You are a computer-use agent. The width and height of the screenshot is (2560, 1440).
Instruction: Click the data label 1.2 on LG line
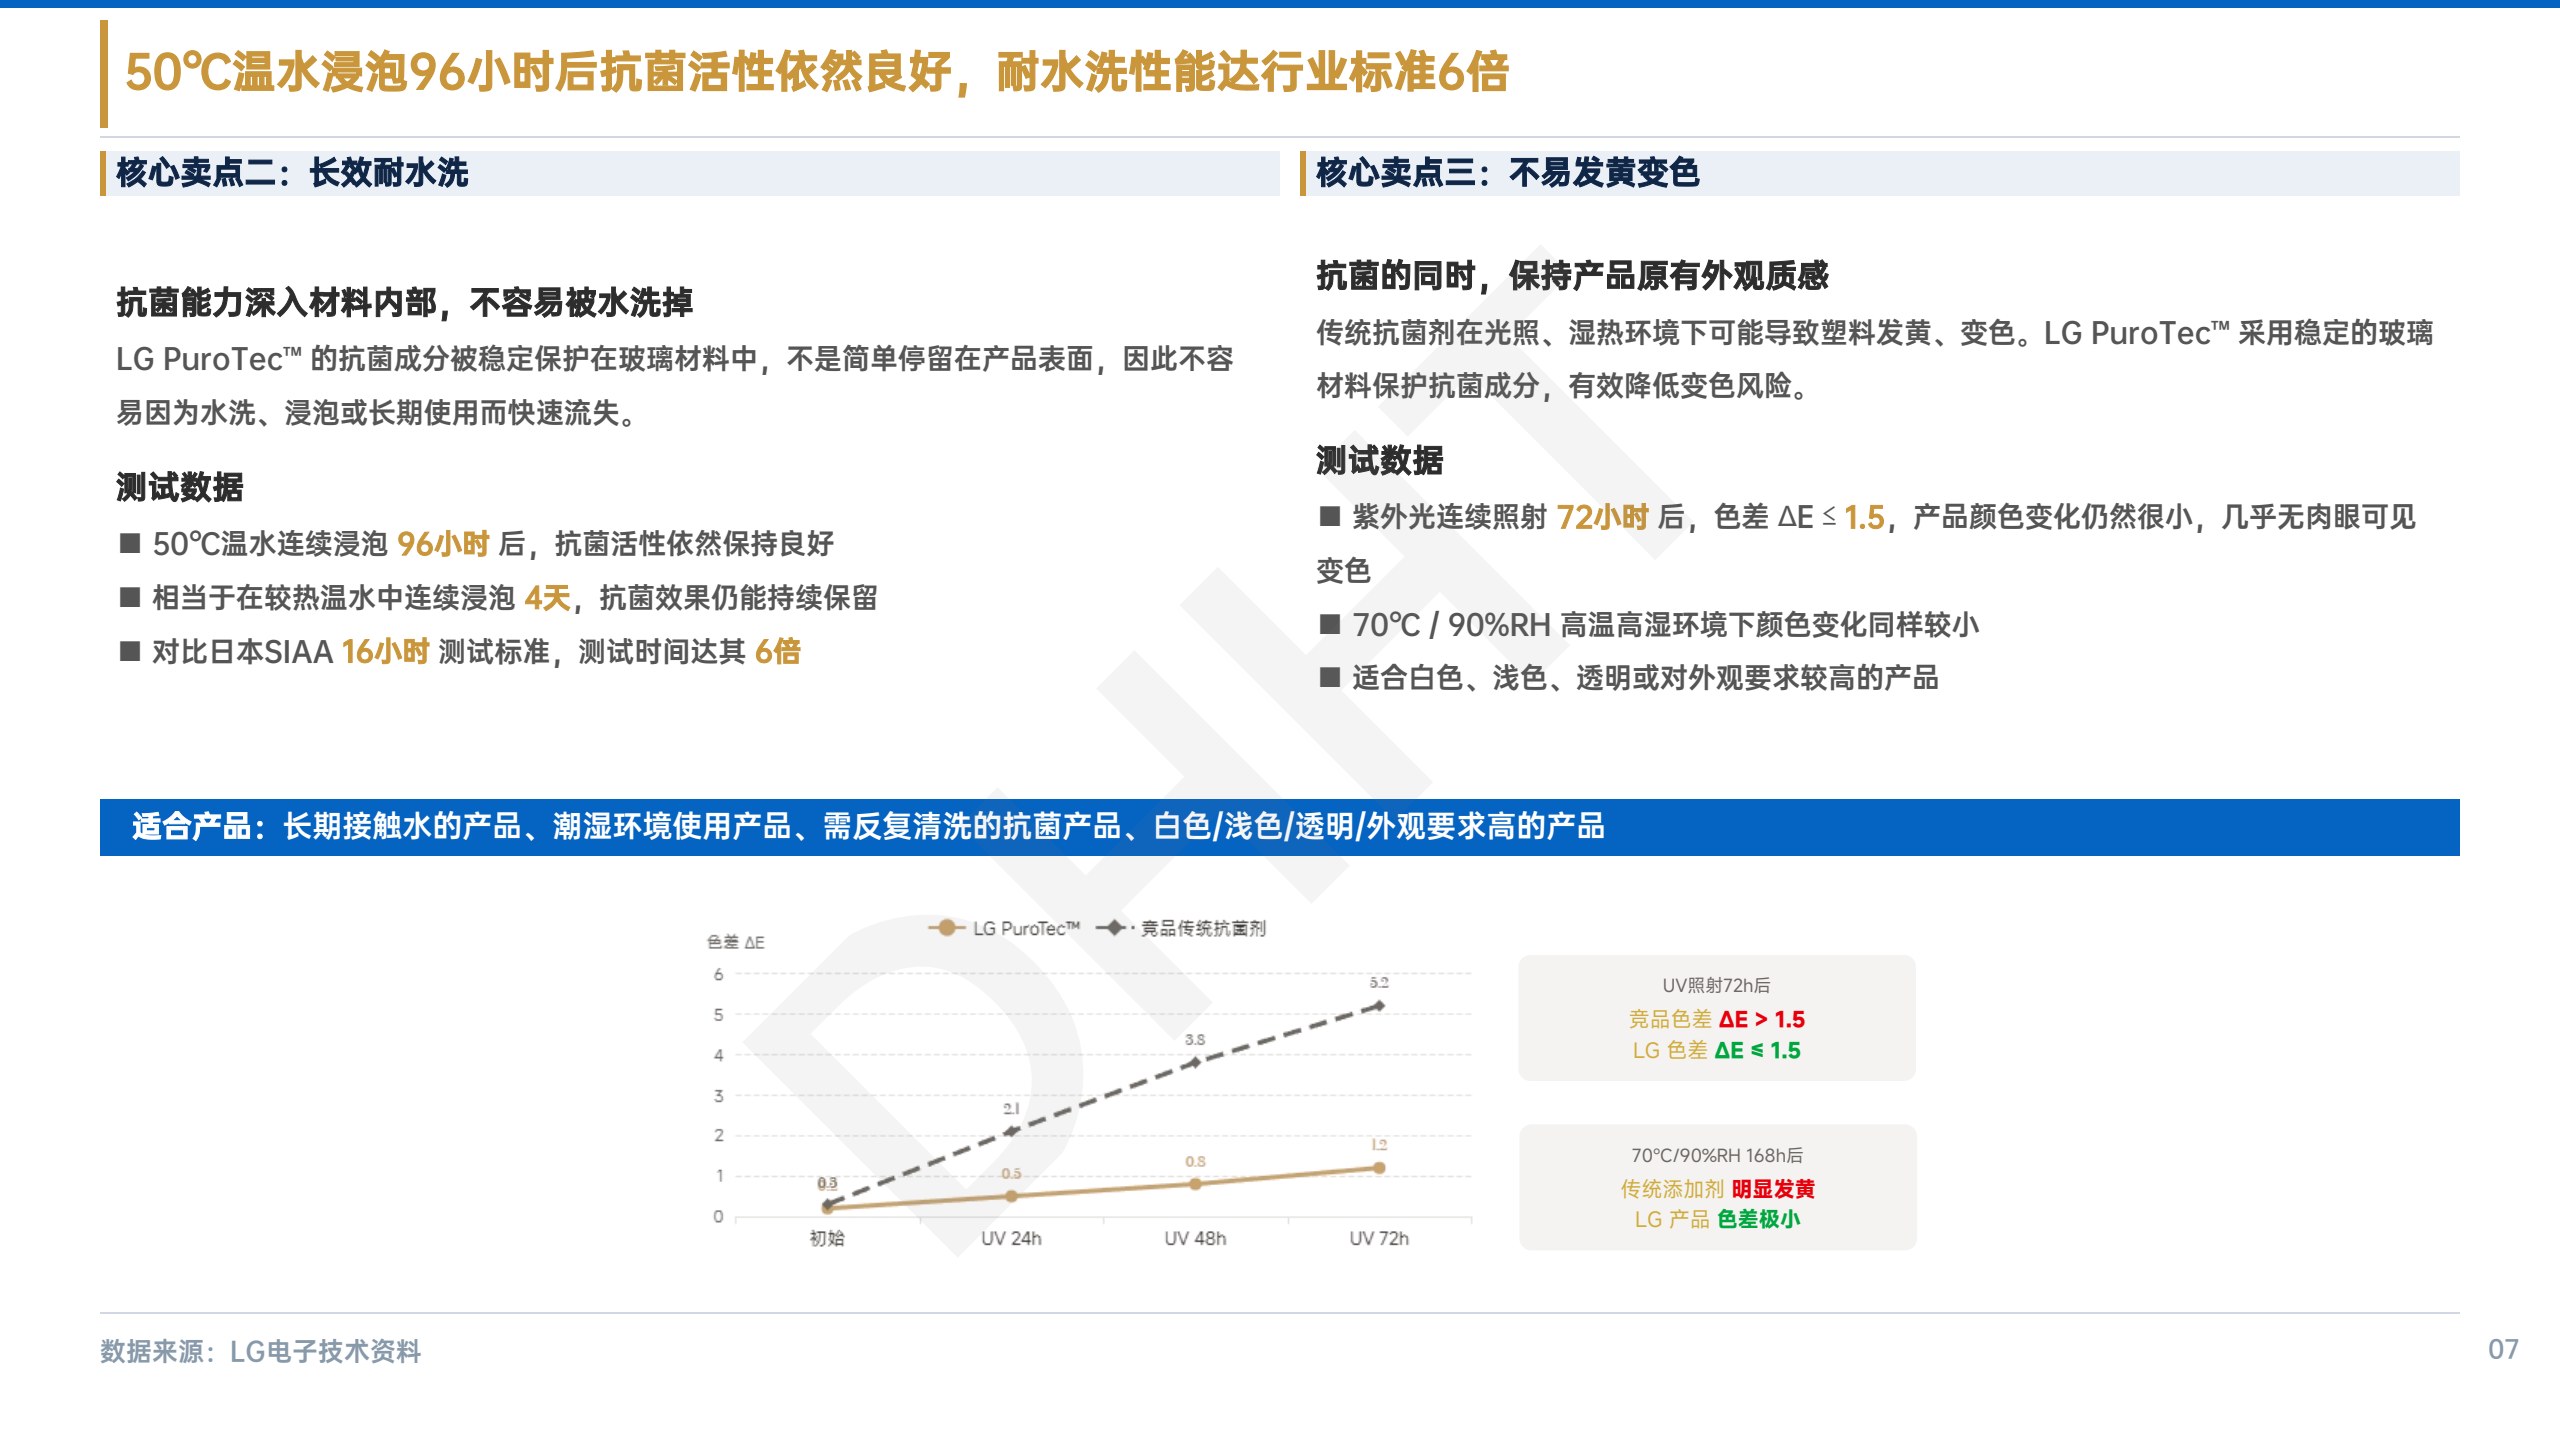point(1379,1145)
